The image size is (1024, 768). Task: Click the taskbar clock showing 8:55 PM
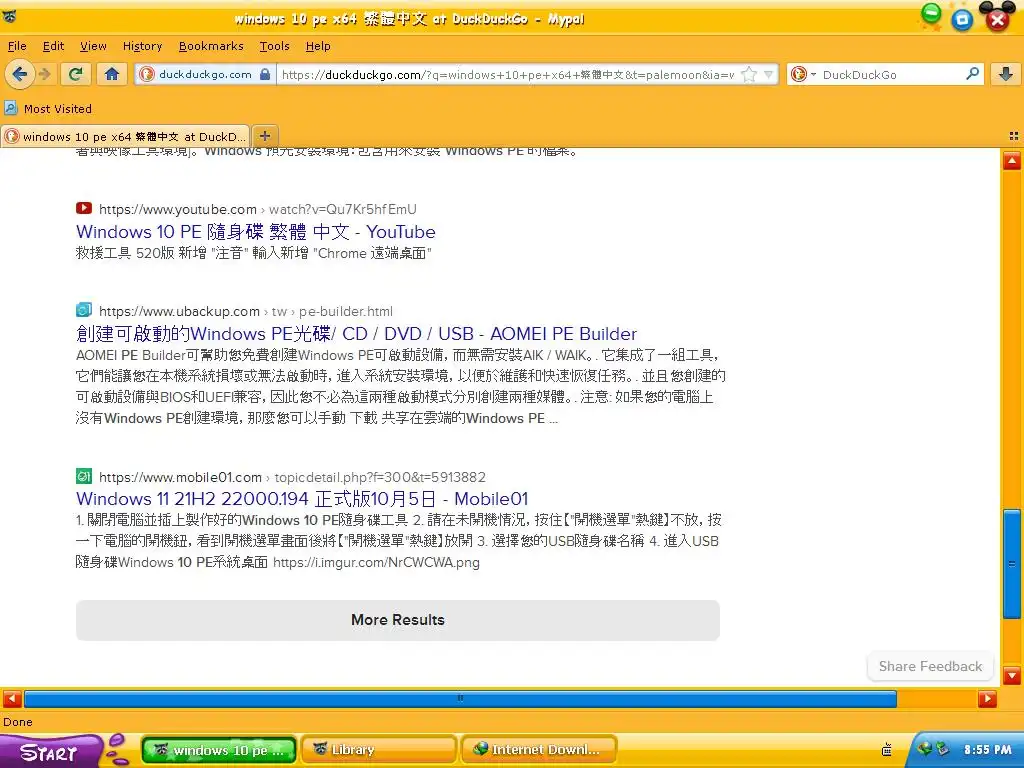[987, 750]
